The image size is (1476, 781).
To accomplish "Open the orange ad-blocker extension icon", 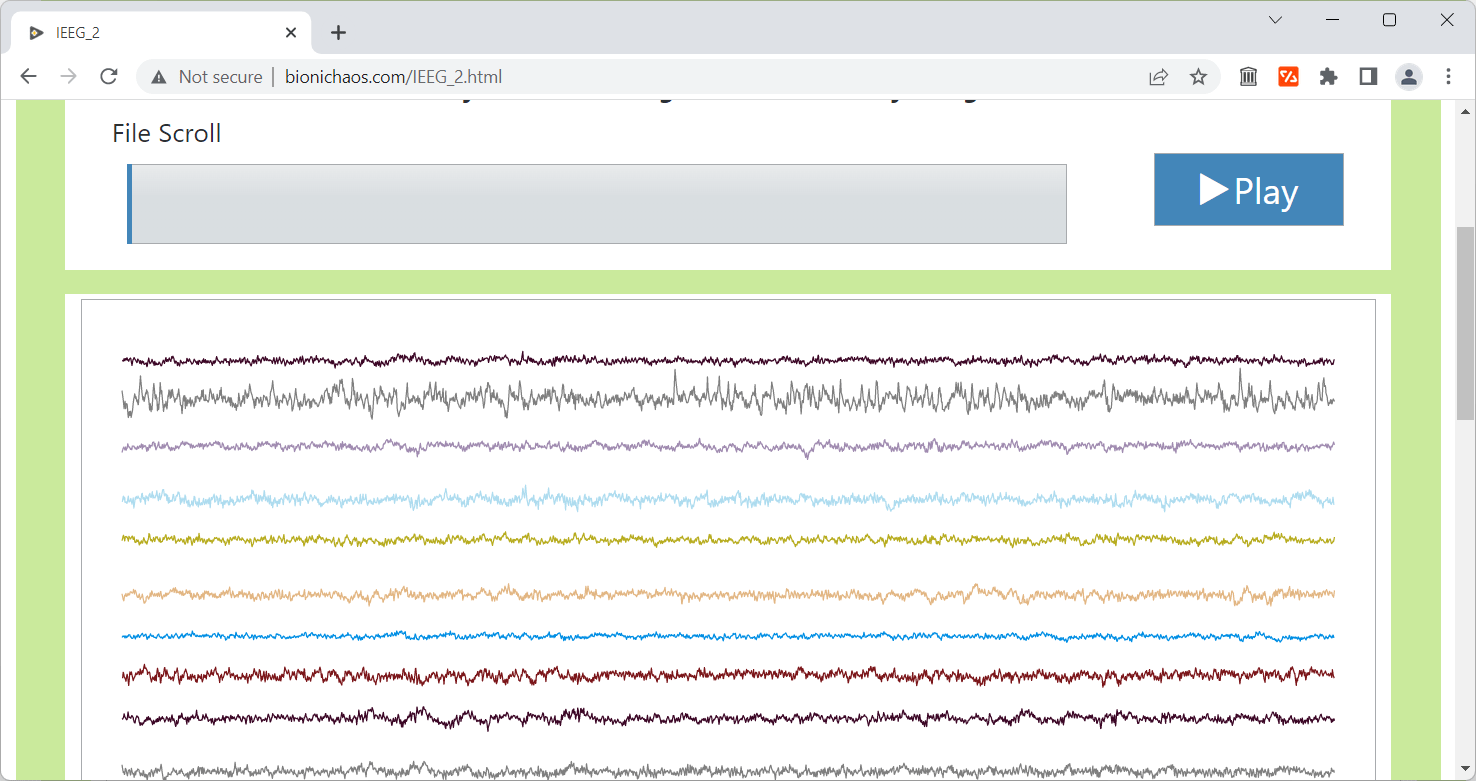I will point(1288,76).
